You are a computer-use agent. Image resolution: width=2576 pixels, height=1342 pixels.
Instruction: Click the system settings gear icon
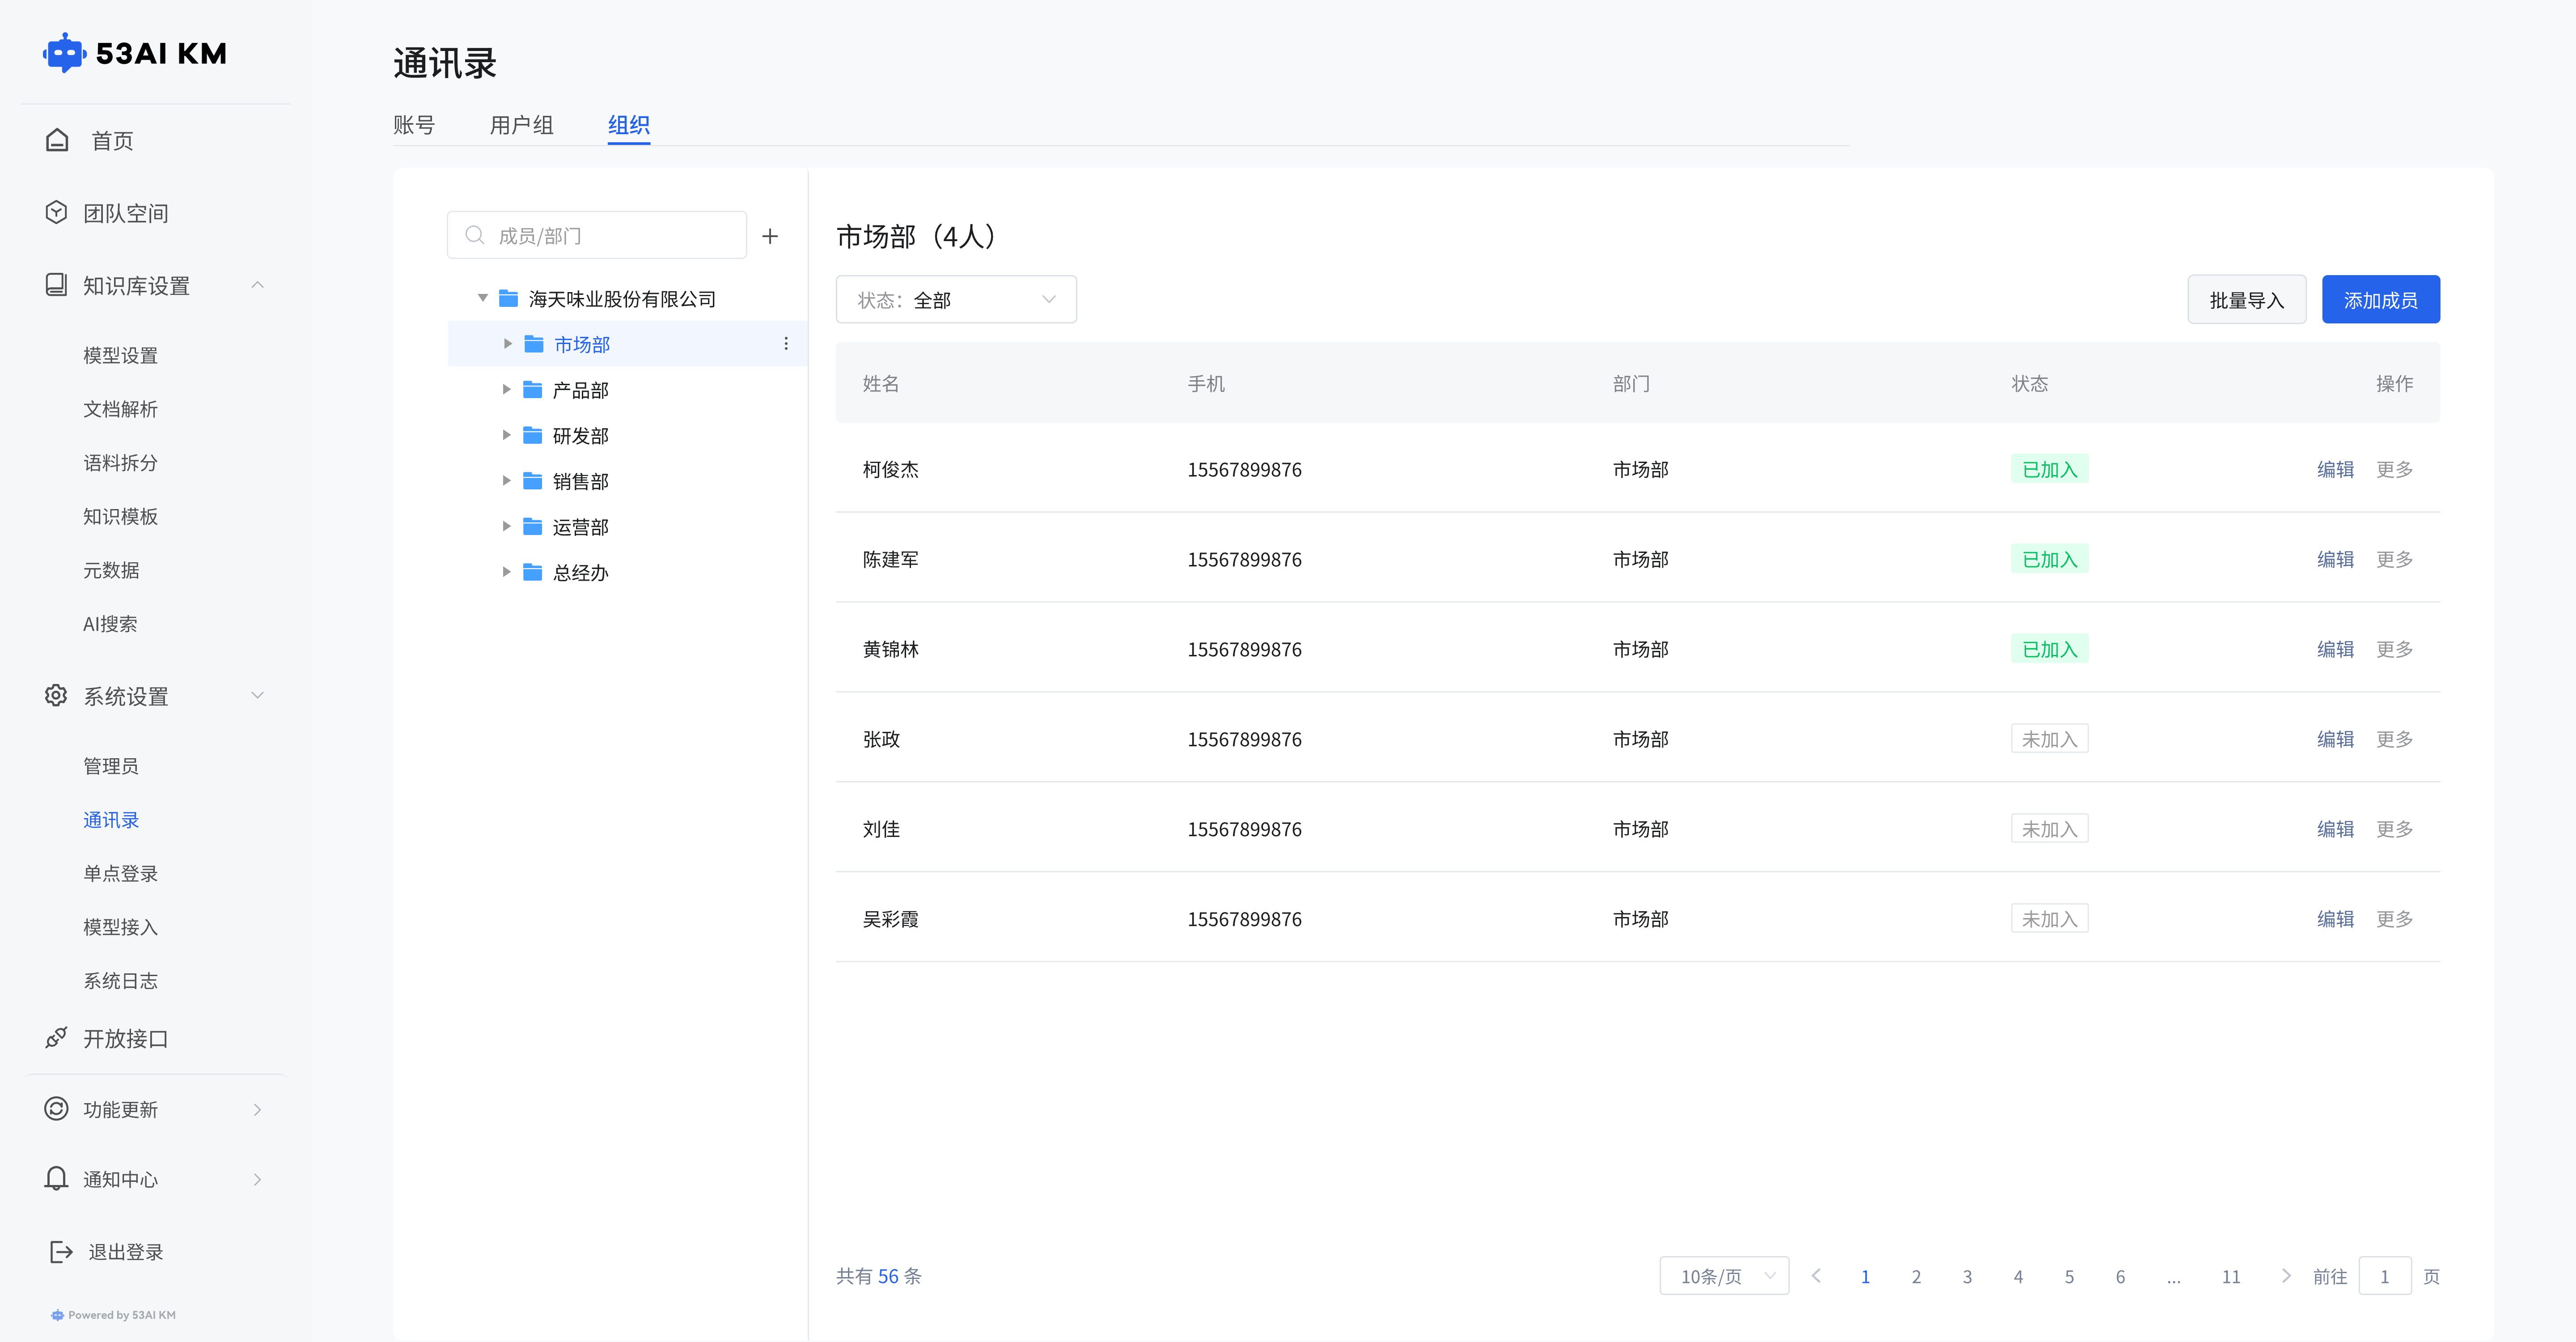point(57,696)
